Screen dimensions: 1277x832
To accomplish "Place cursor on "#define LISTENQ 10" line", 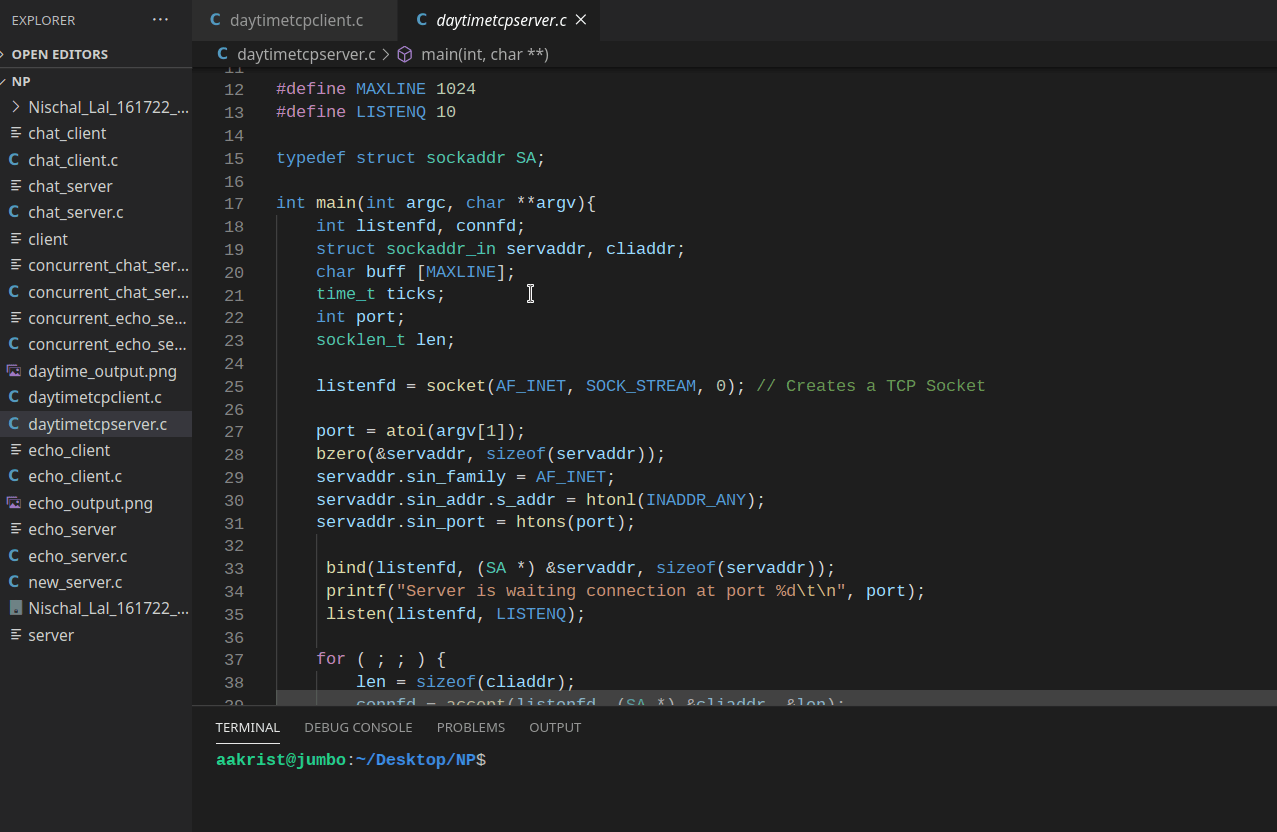I will 366,112.
